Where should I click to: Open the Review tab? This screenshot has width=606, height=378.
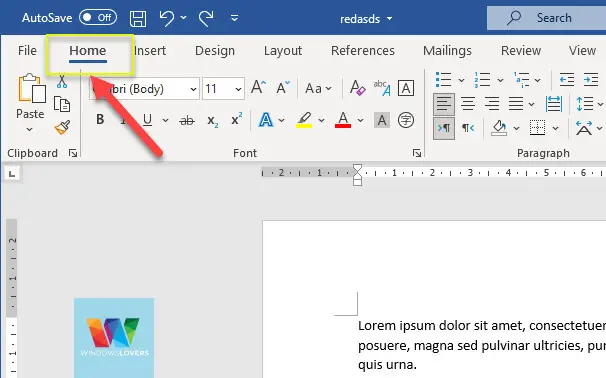click(521, 51)
